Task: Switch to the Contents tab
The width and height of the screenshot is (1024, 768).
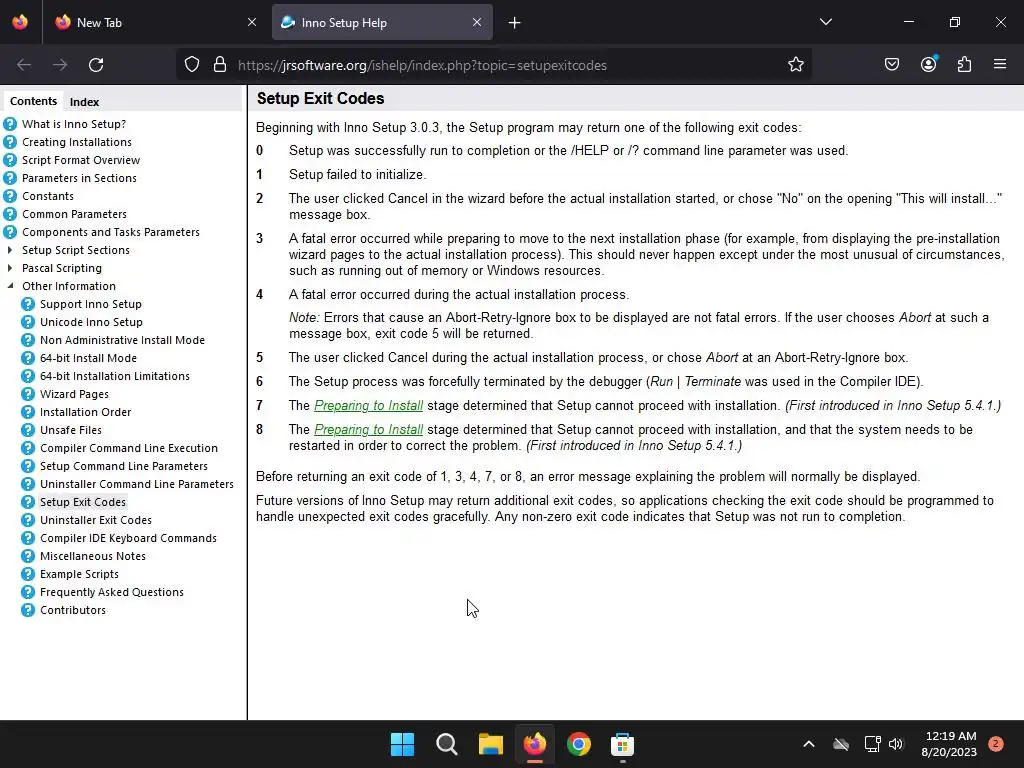Action: tap(33, 101)
